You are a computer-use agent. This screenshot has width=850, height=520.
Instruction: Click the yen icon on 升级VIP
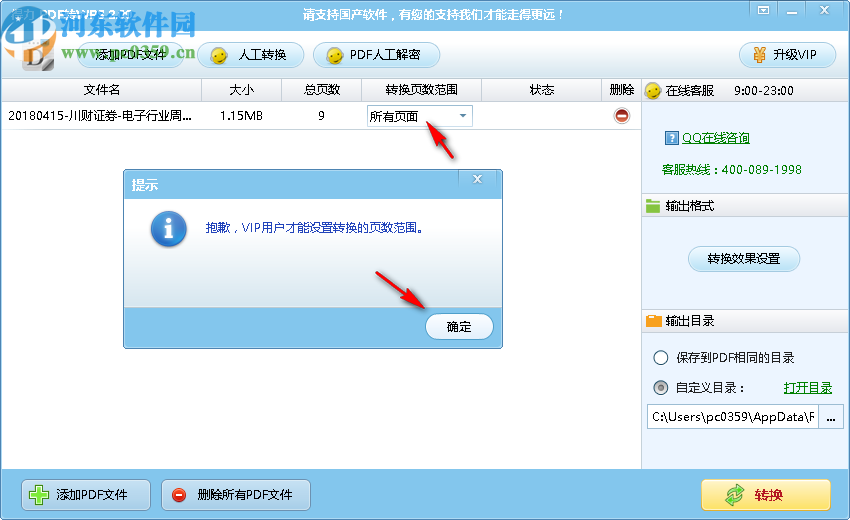point(759,55)
